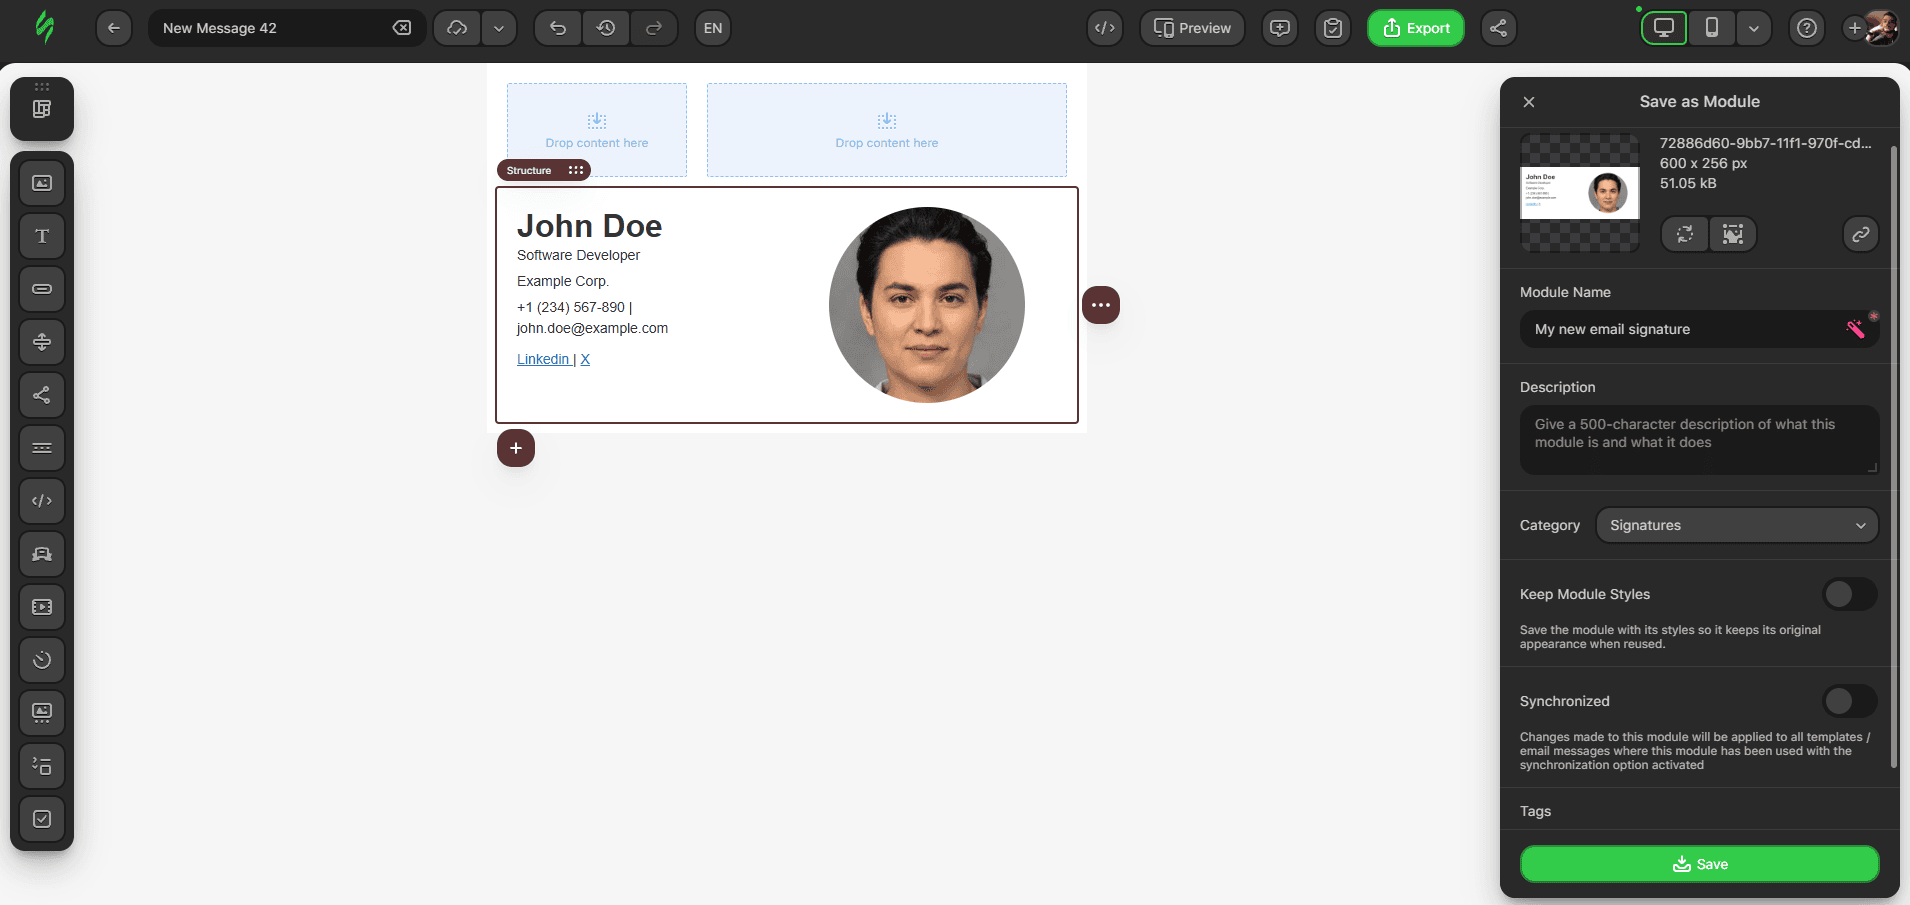Select the Video block tool
The width and height of the screenshot is (1910, 905).
[42, 607]
